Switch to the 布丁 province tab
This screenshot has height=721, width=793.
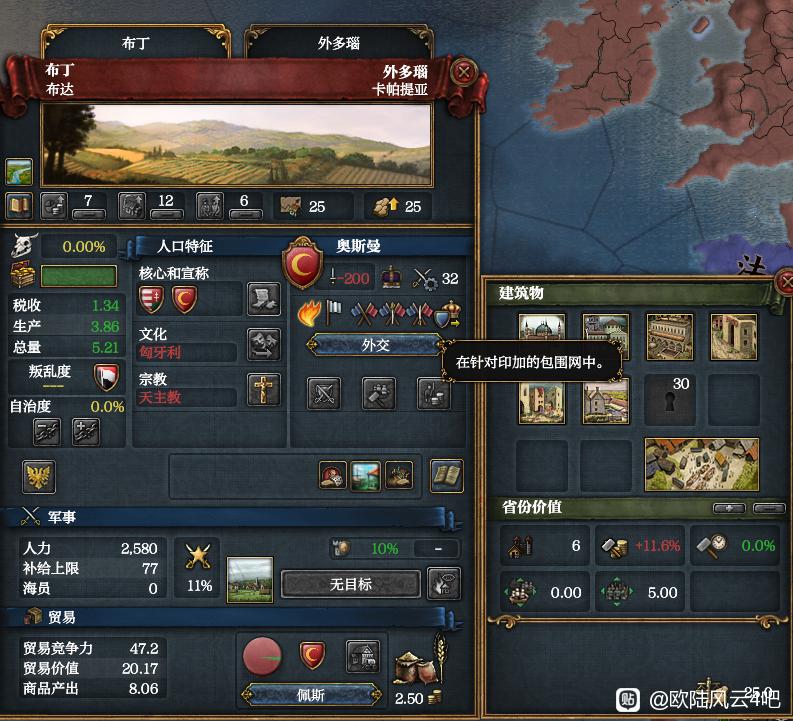pyautogui.click(x=136, y=43)
